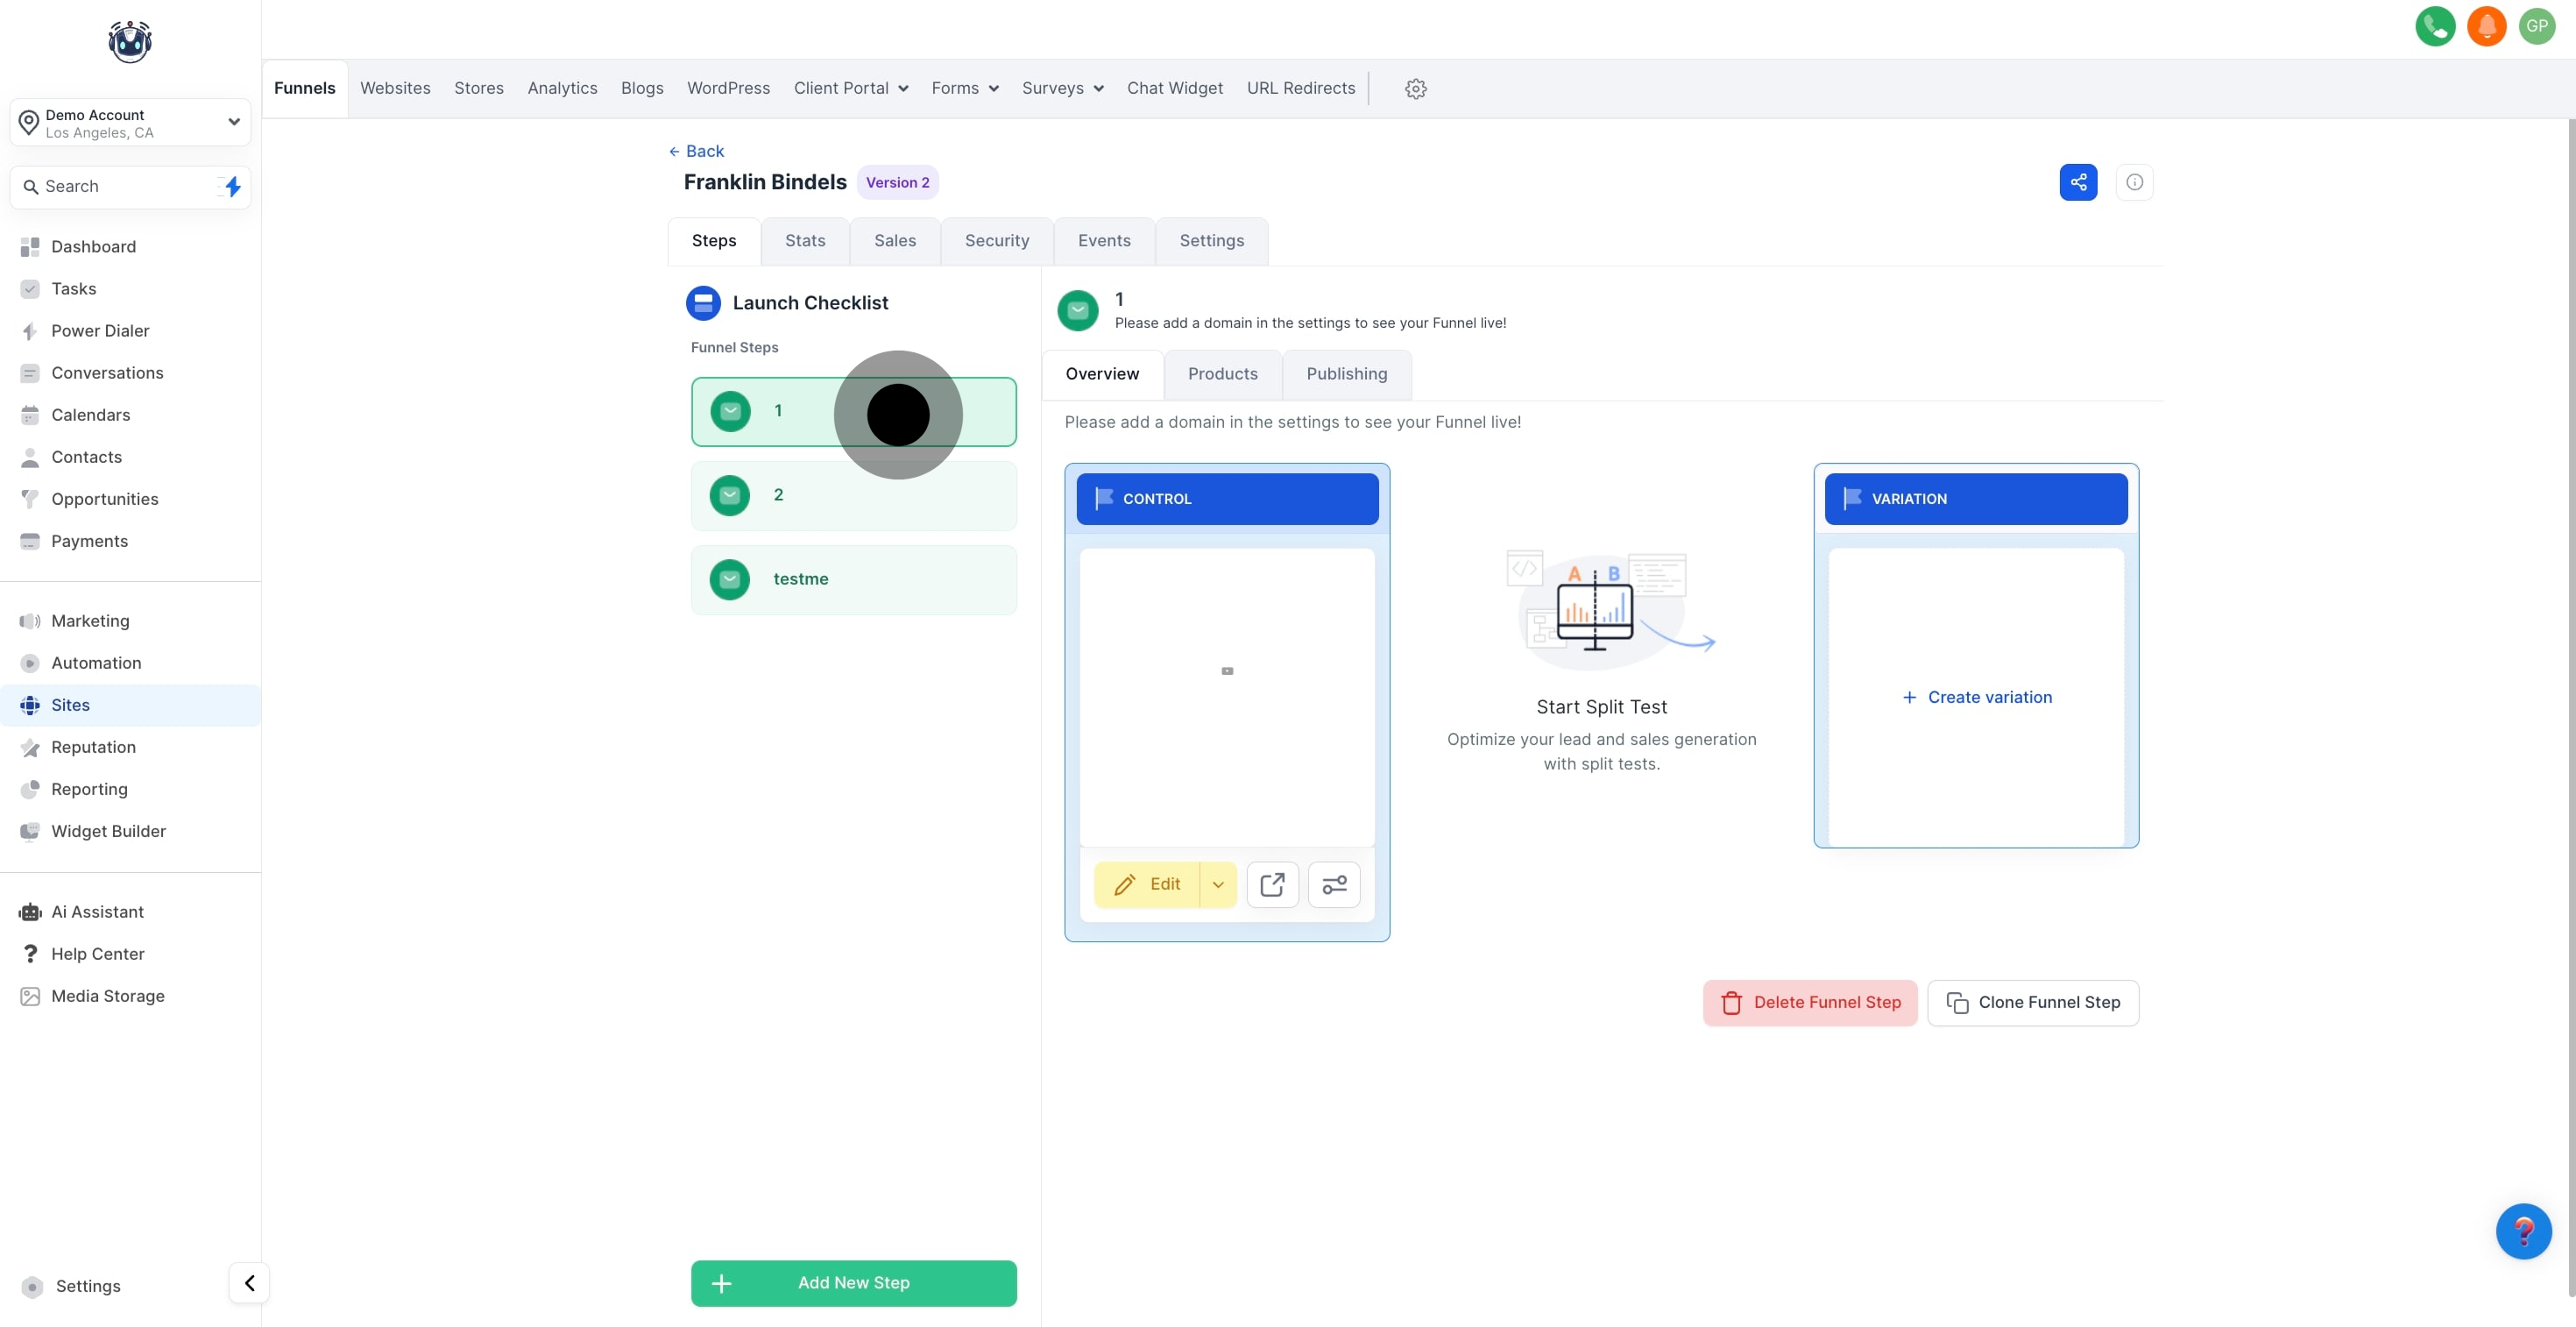
Task: Open the gear settings icon in top navigation
Action: [1415, 89]
